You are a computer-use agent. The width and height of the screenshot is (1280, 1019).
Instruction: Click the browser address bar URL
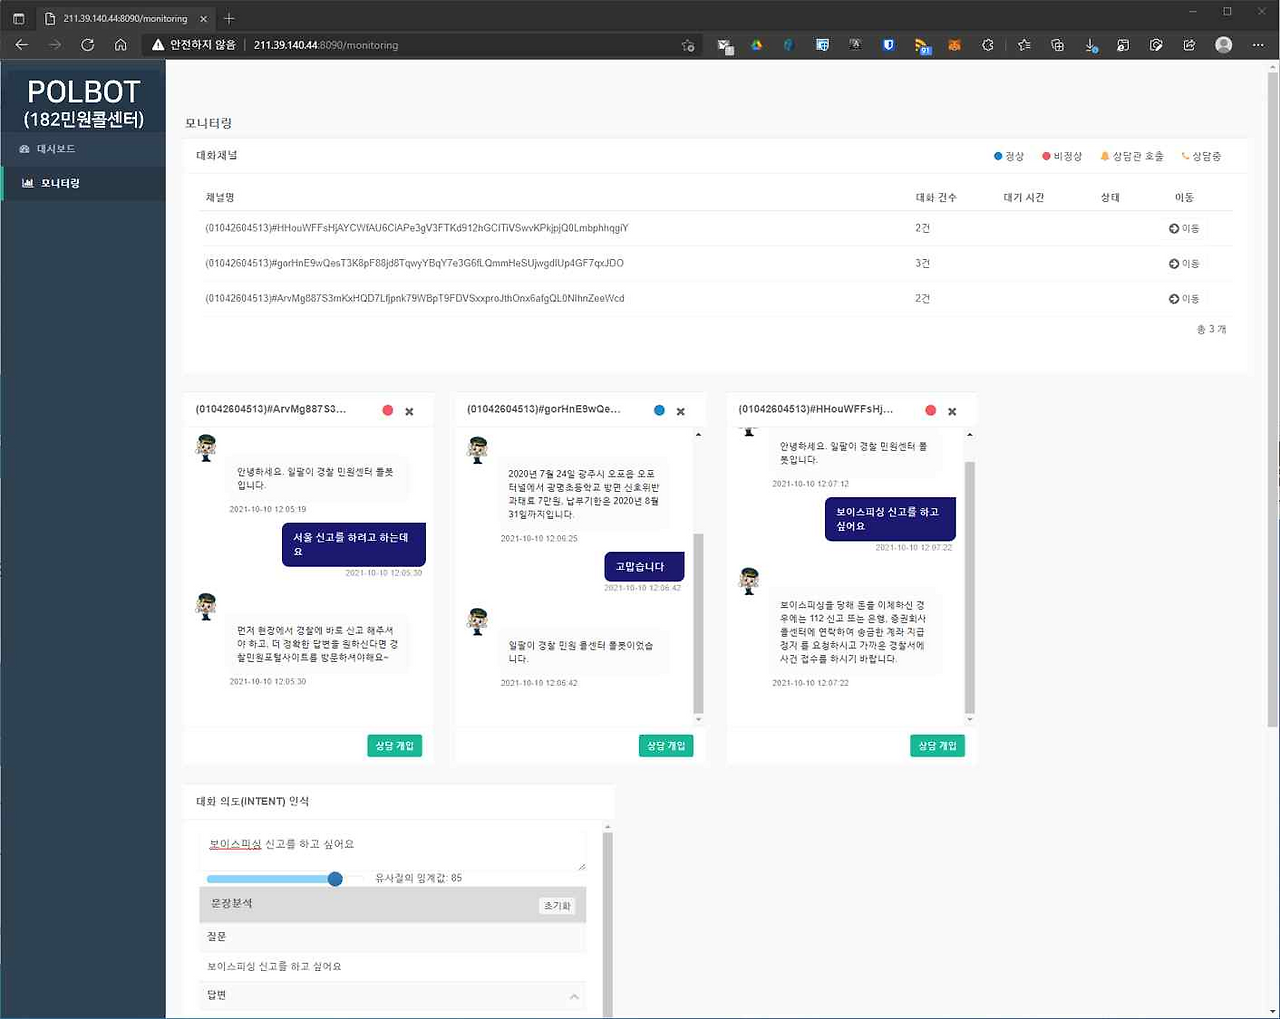(326, 45)
